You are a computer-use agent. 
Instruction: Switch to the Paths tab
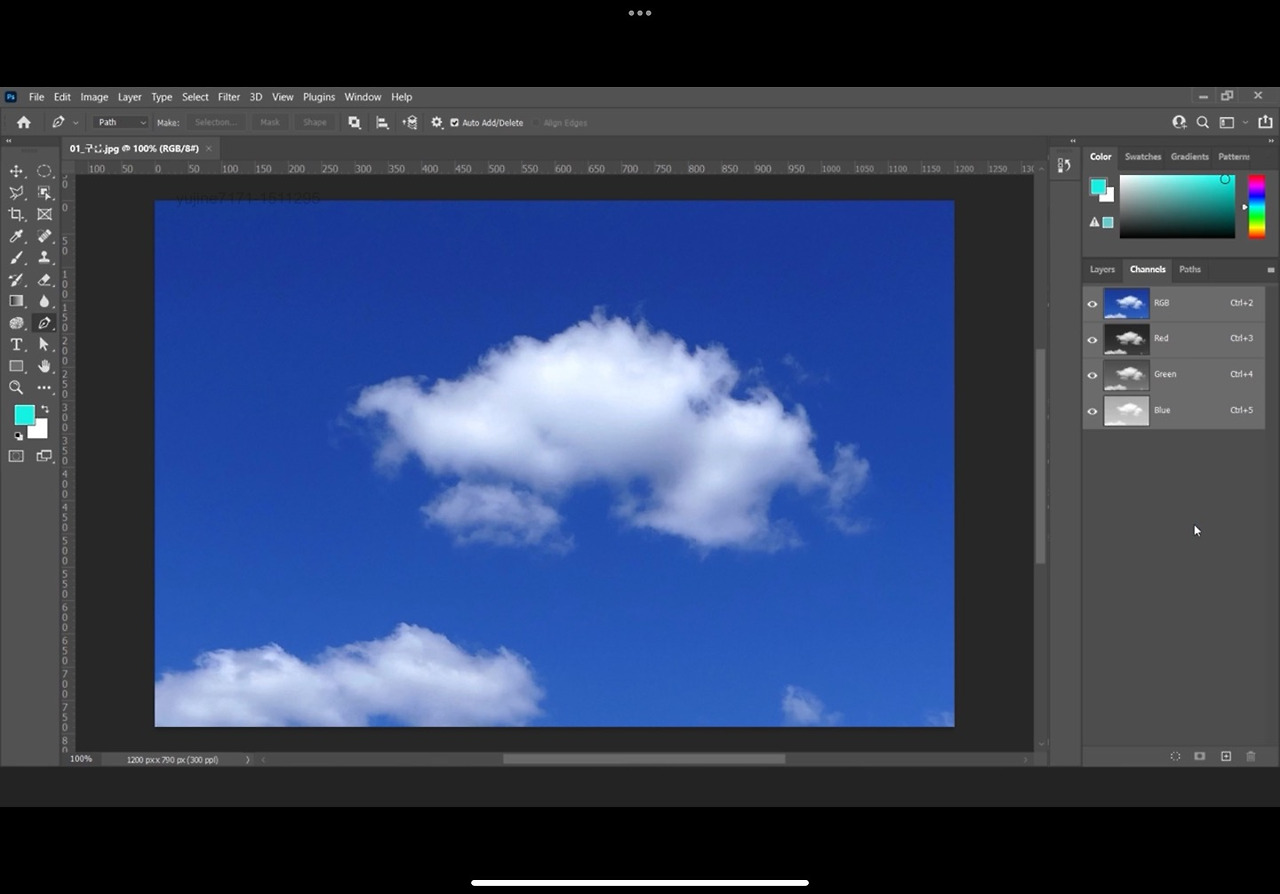point(1190,269)
